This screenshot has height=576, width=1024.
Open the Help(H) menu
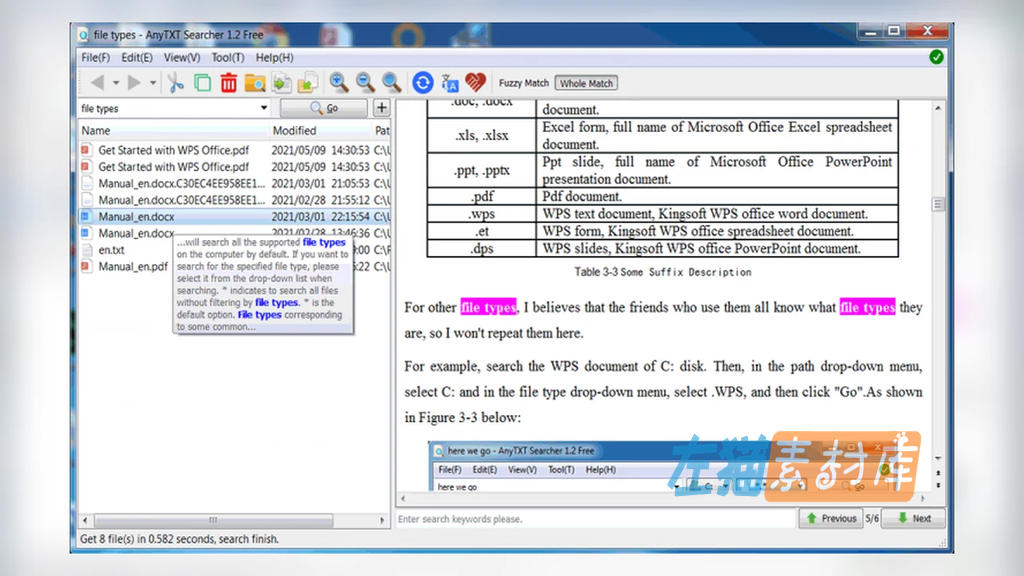pyautogui.click(x=274, y=57)
